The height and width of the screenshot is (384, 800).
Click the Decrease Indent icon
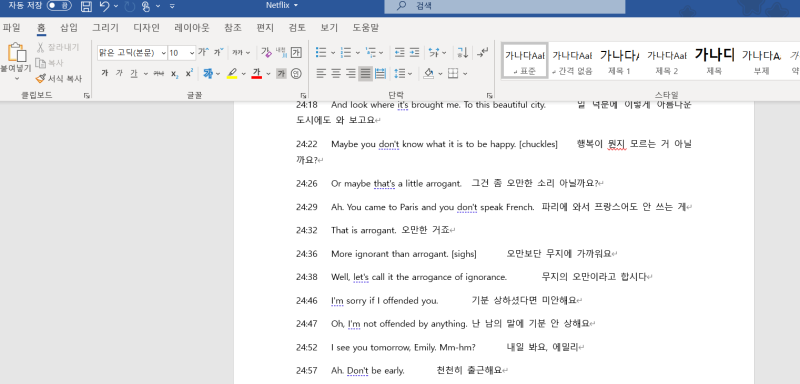pyautogui.click(x=399, y=52)
